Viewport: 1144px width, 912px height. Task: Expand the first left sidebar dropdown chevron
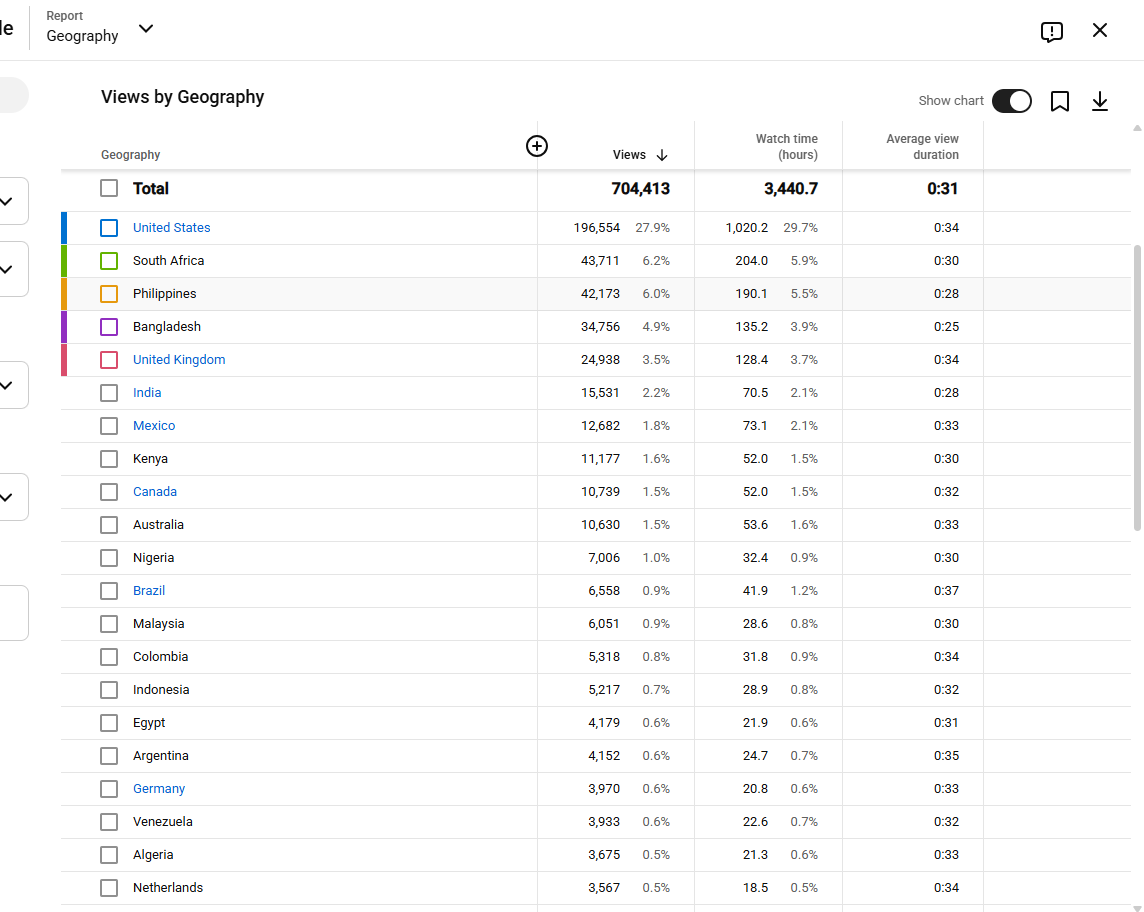(x=7, y=201)
